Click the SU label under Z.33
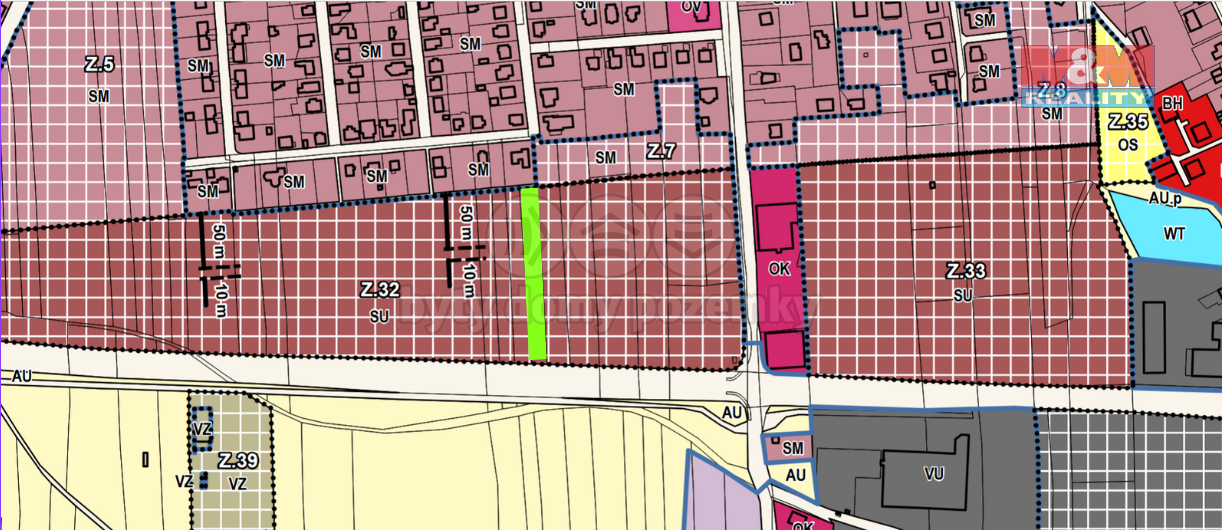This screenshot has height=530, width=1222. [x=963, y=295]
